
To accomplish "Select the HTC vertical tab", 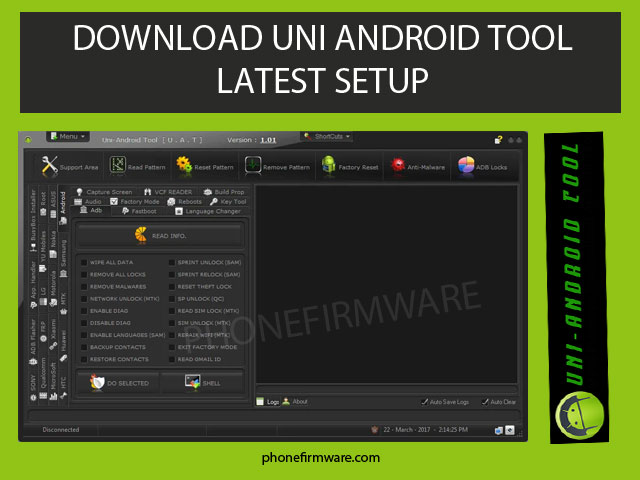I will 63,388.
